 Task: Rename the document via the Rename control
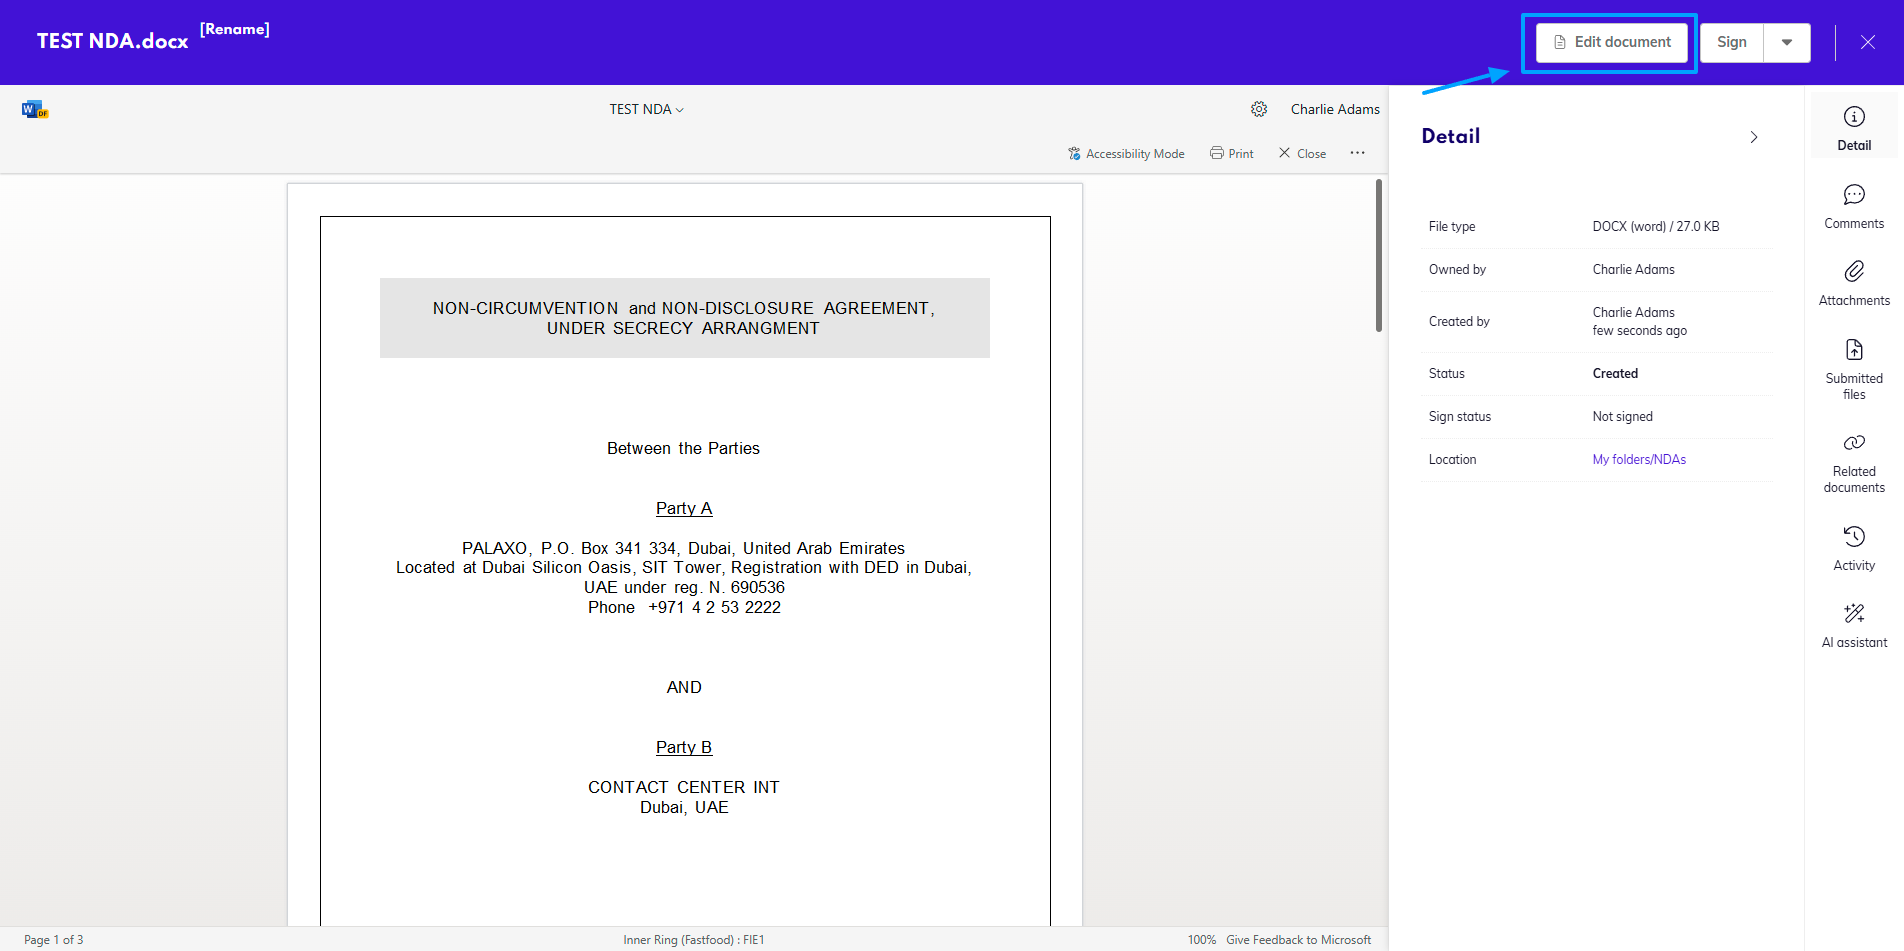pyautogui.click(x=235, y=29)
